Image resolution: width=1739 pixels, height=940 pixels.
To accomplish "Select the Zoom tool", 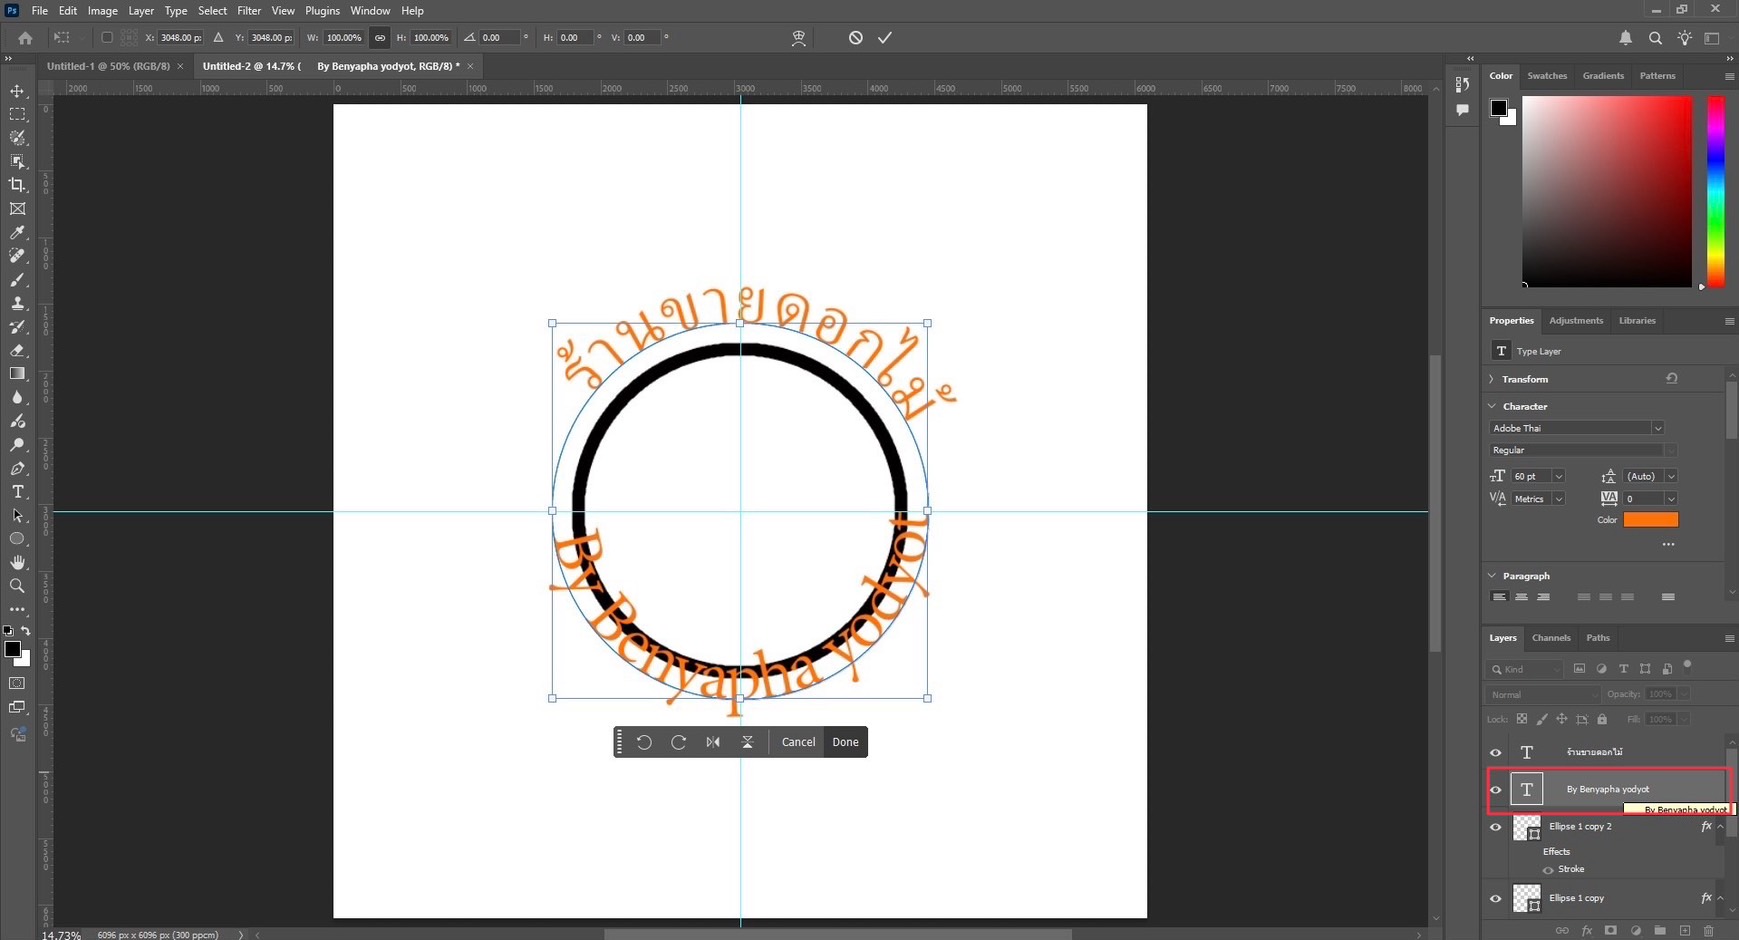I will pyautogui.click(x=17, y=586).
